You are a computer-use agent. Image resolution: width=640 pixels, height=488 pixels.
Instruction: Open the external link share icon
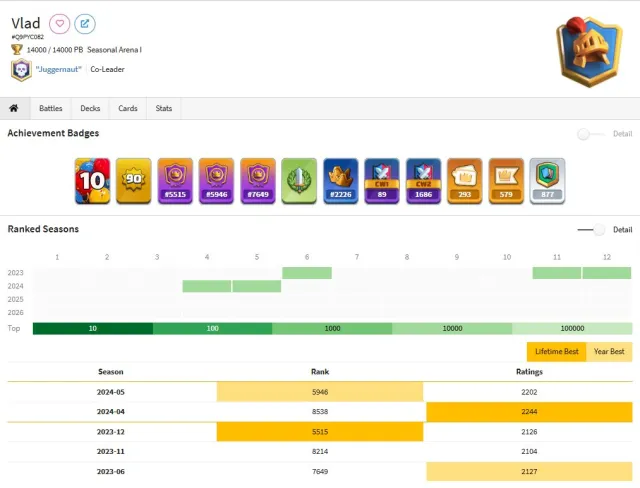85,24
